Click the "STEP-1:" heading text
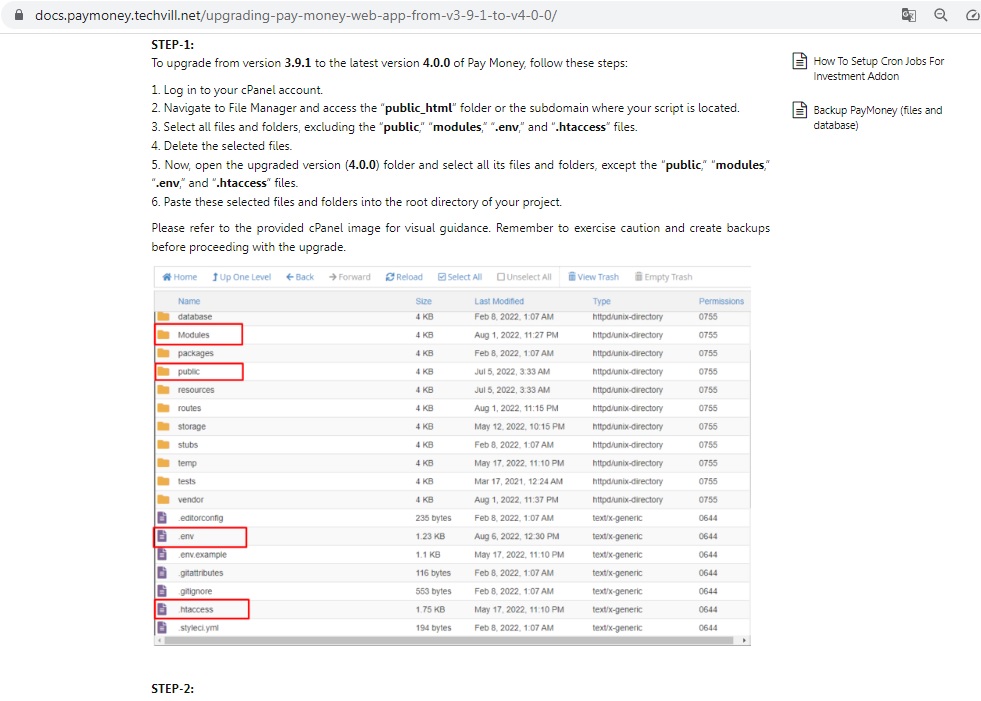 (x=173, y=44)
